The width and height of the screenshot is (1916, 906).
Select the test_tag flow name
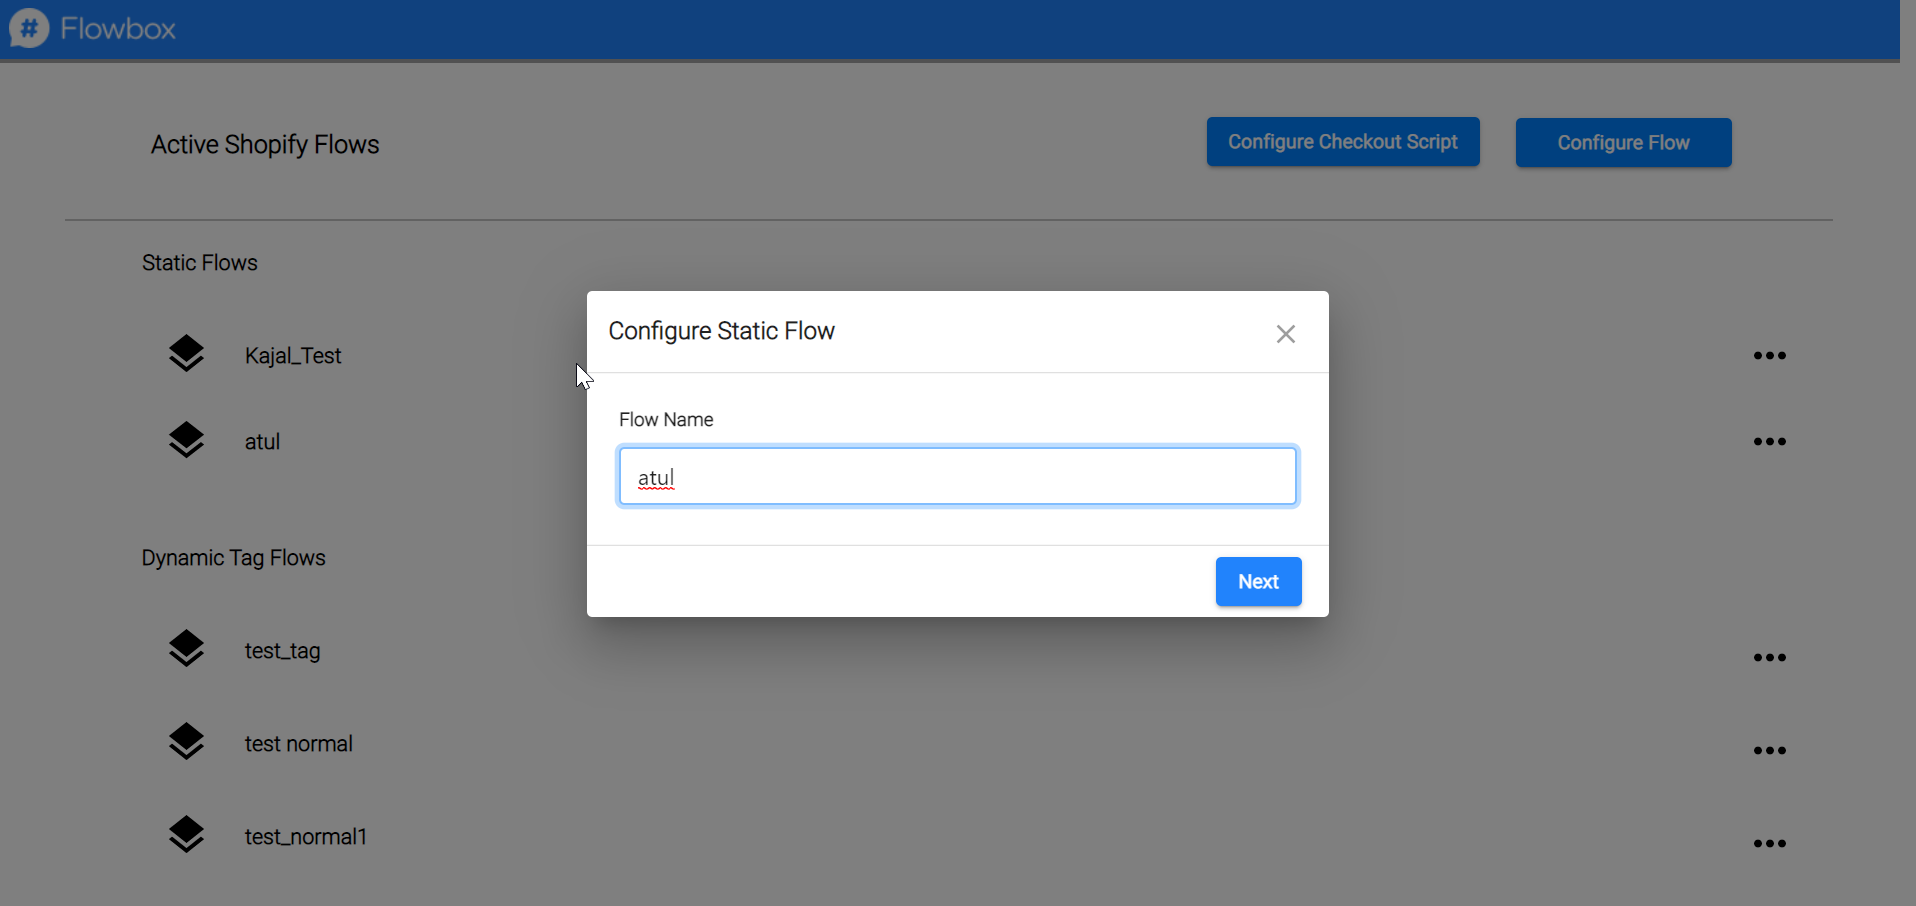pyautogui.click(x=282, y=651)
